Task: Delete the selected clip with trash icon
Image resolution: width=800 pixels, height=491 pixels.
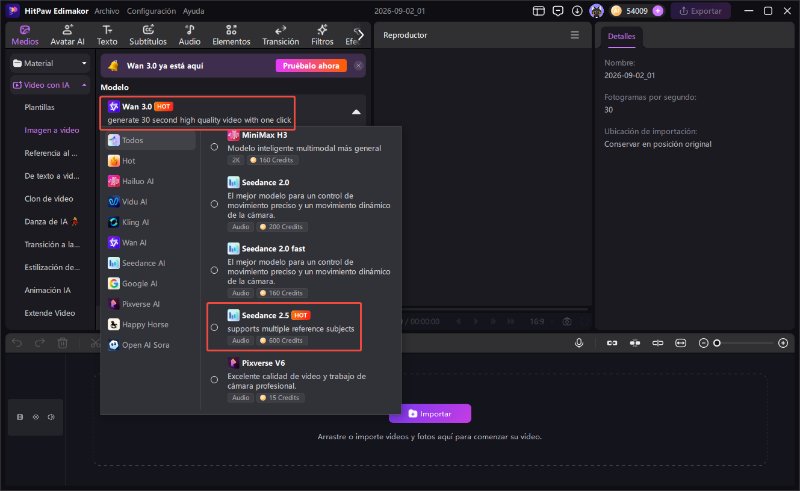Action: 62,343
